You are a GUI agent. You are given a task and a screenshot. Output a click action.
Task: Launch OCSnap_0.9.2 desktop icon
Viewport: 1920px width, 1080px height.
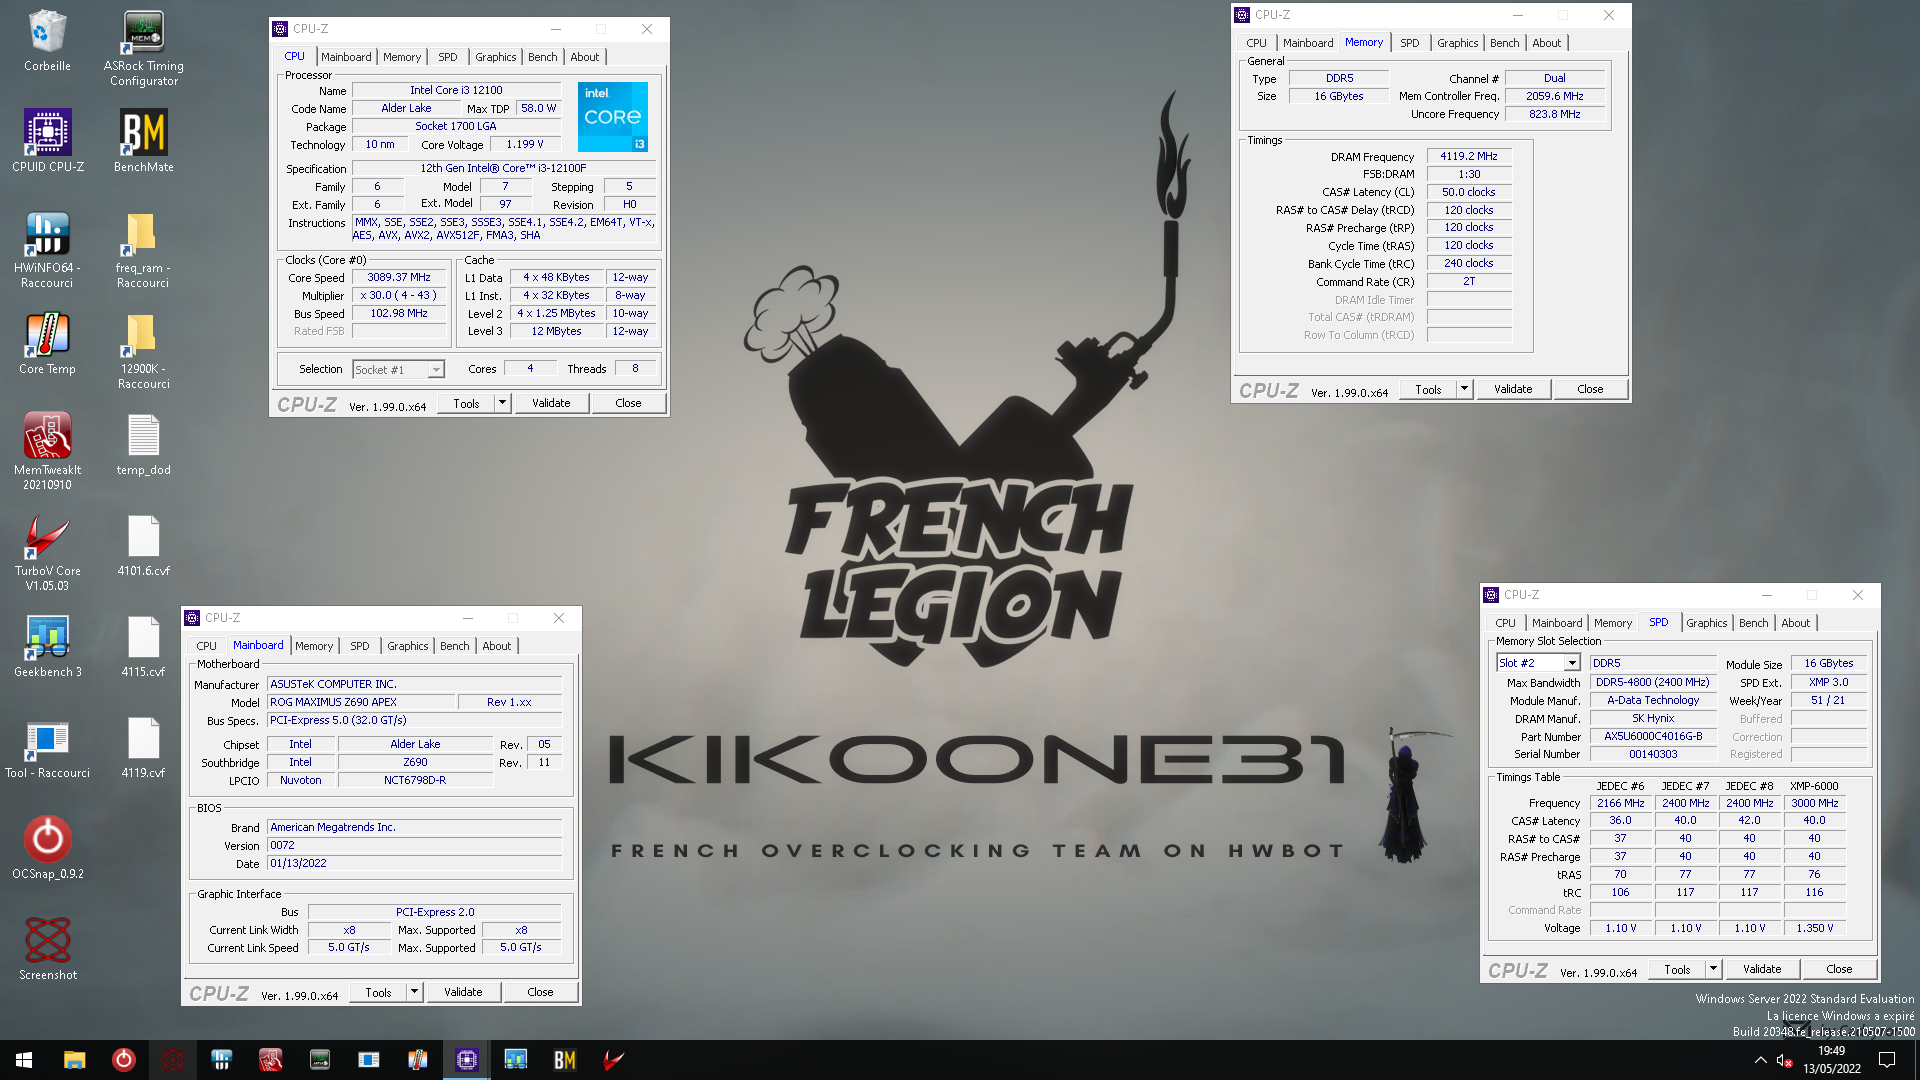[47, 849]
